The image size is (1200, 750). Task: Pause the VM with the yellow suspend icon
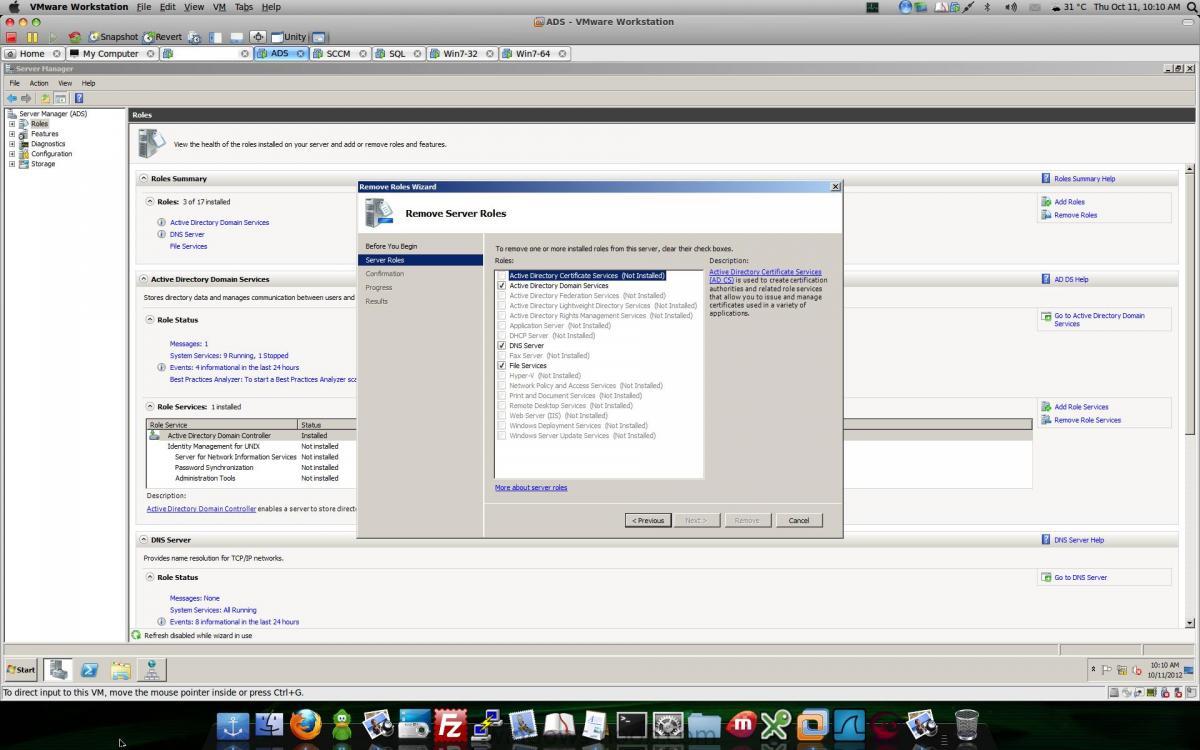[x=32, y=37]
